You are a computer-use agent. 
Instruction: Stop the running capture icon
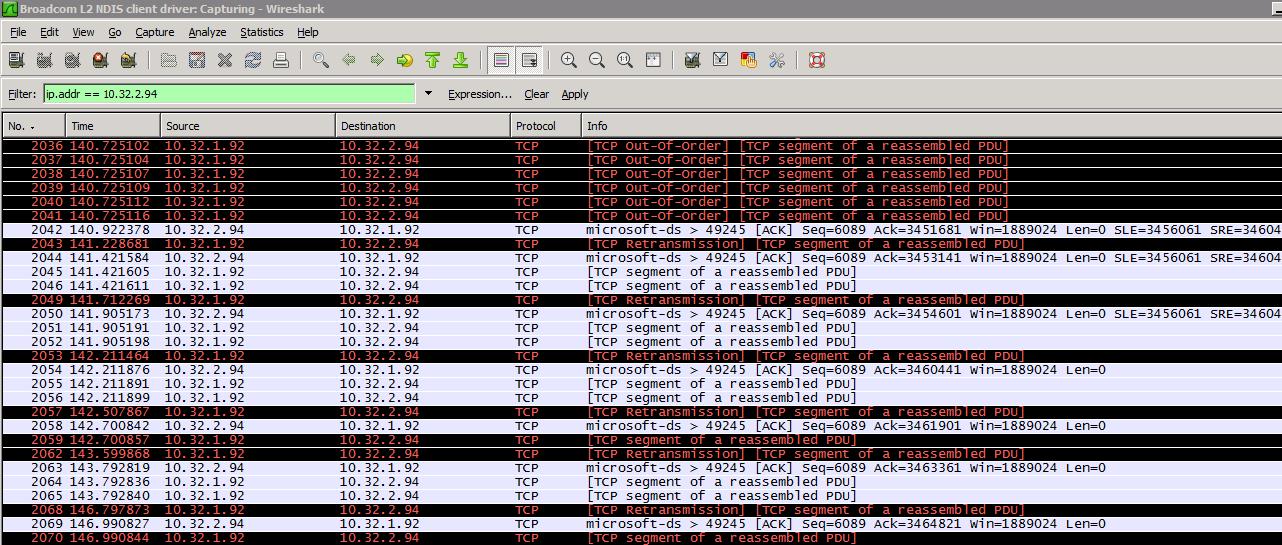point(100,60)
